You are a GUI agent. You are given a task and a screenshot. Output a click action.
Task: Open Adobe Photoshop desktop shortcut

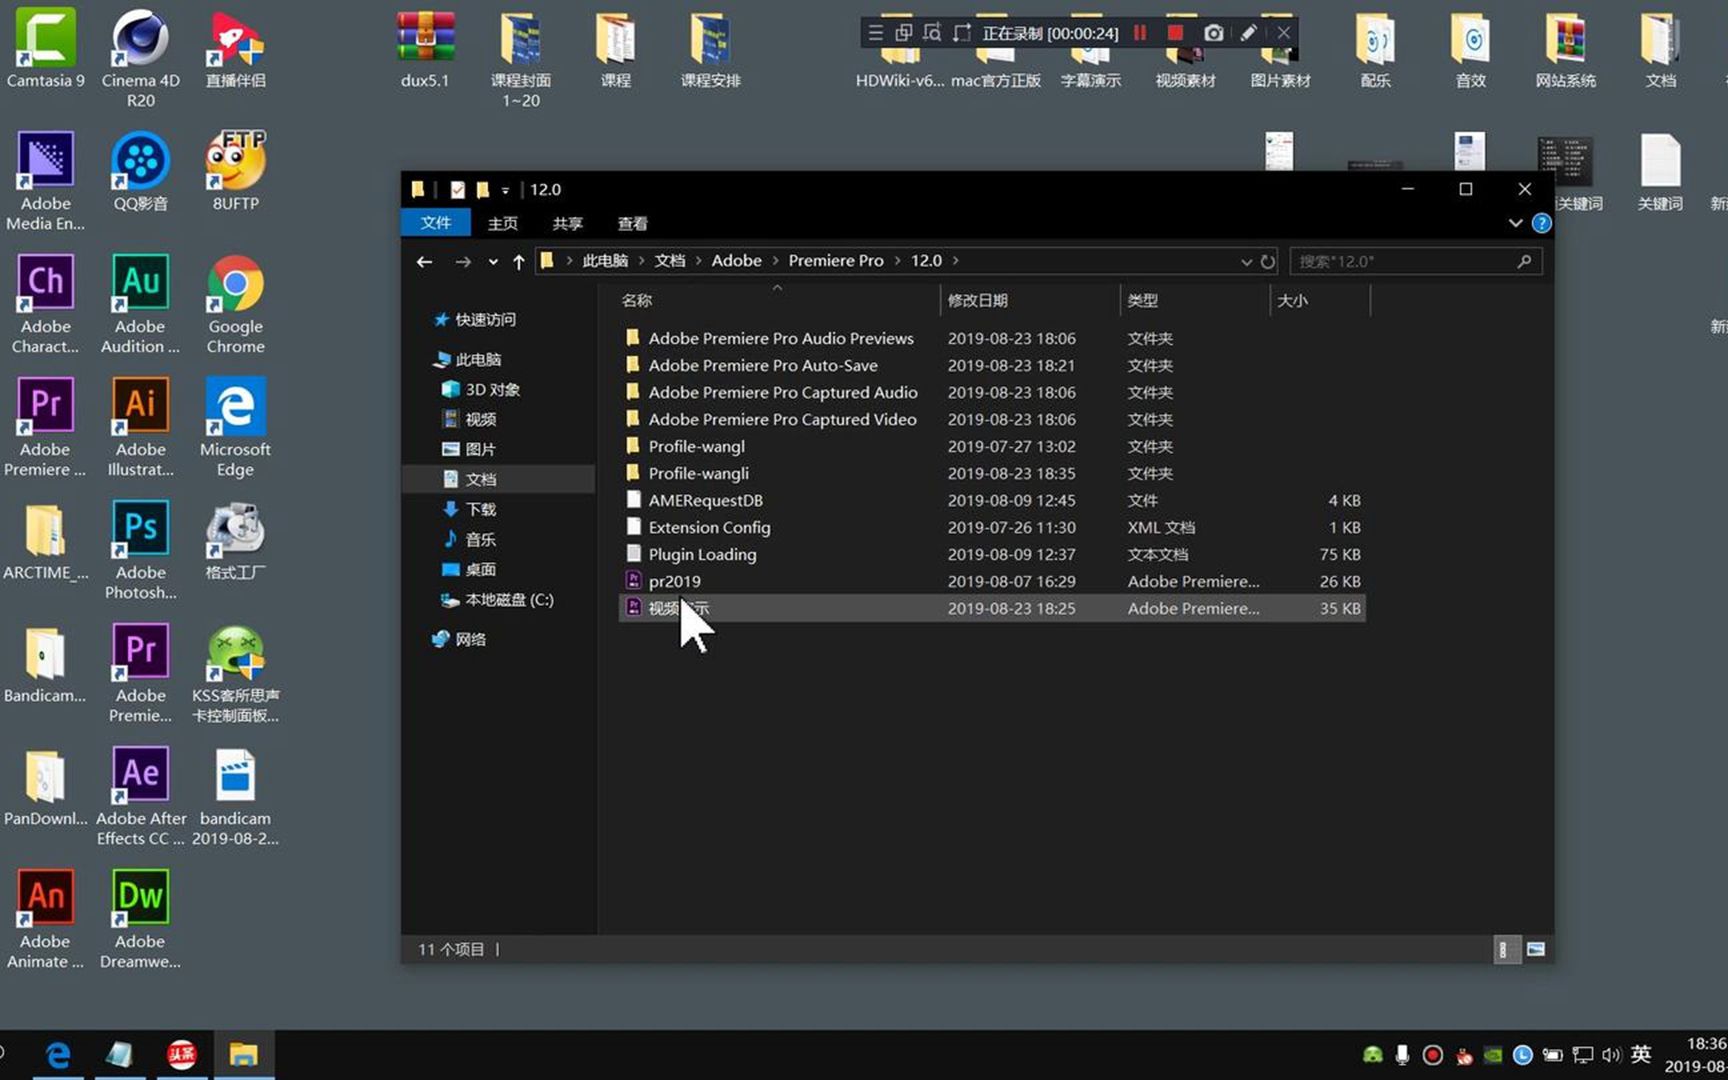pos(140,550)
